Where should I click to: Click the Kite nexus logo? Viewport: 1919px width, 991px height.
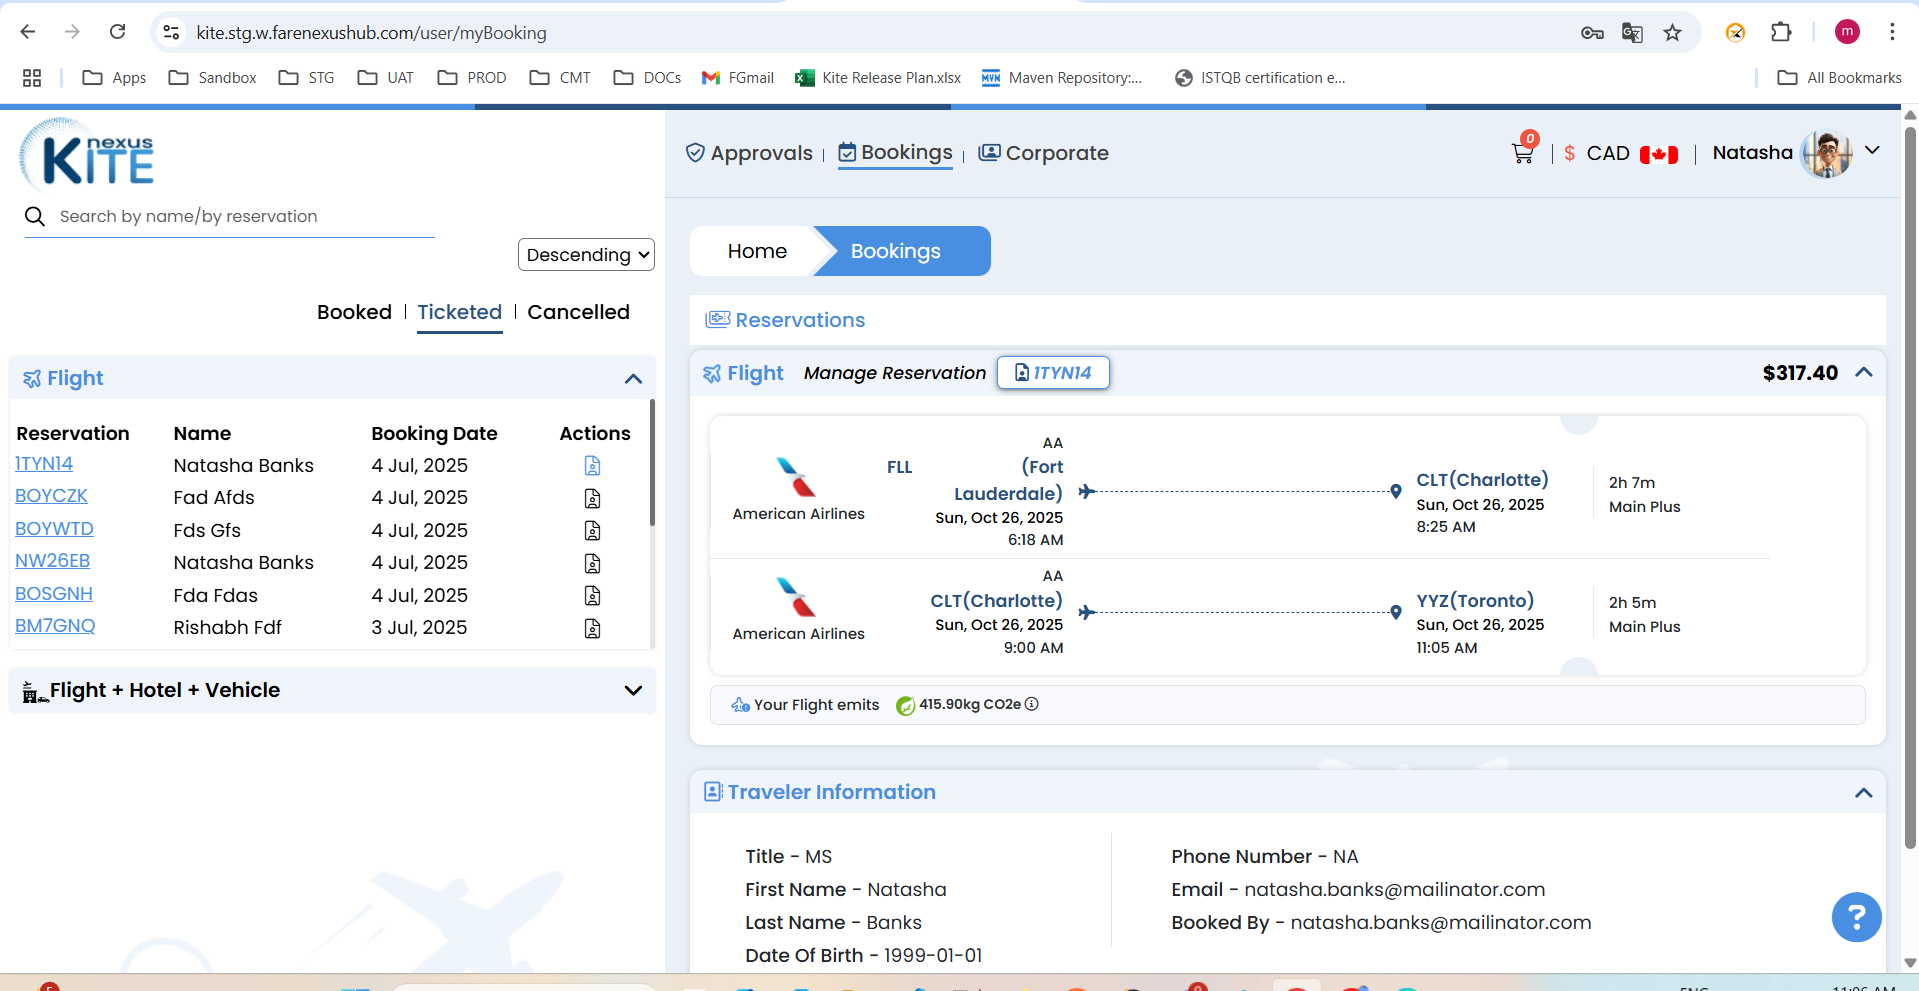(x=87, y=155)
